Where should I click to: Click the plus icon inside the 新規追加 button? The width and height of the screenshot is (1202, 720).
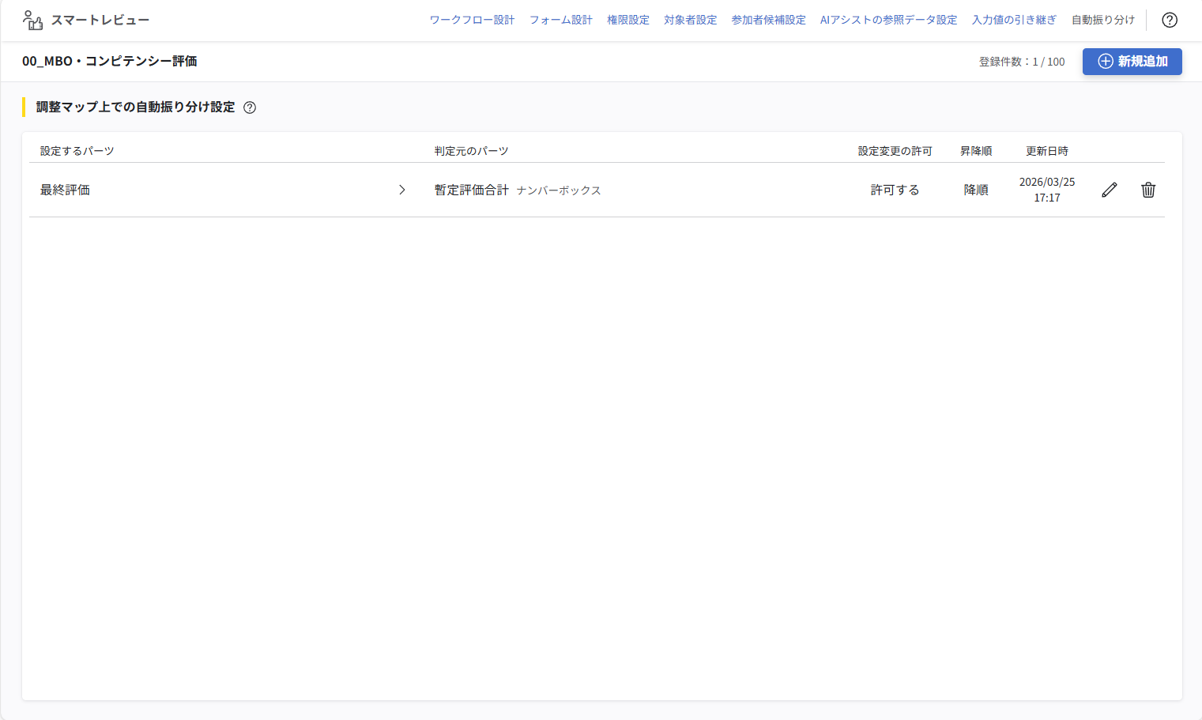point(1104,61)
